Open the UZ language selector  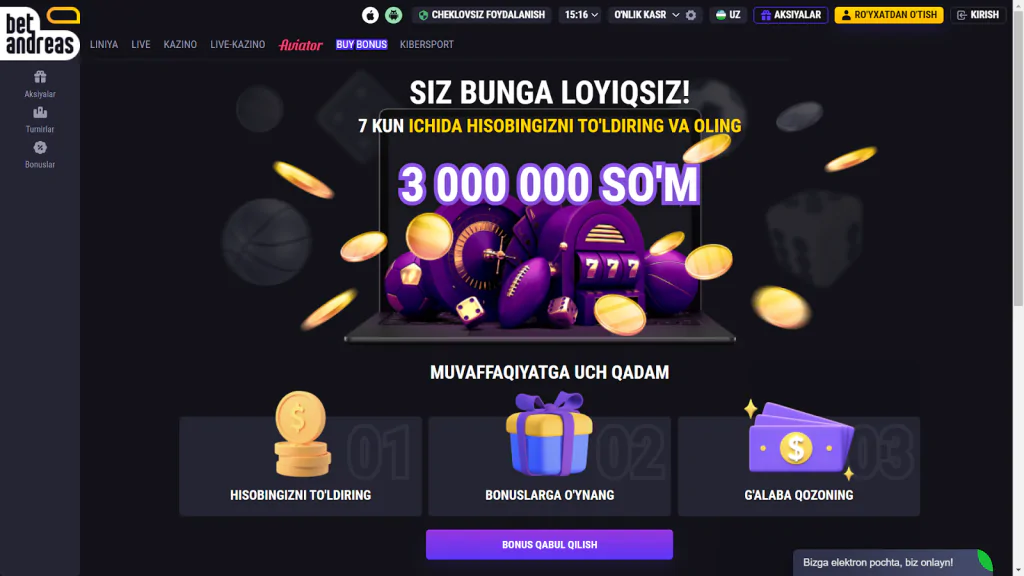pyautogui.click(x=728, y=15)
